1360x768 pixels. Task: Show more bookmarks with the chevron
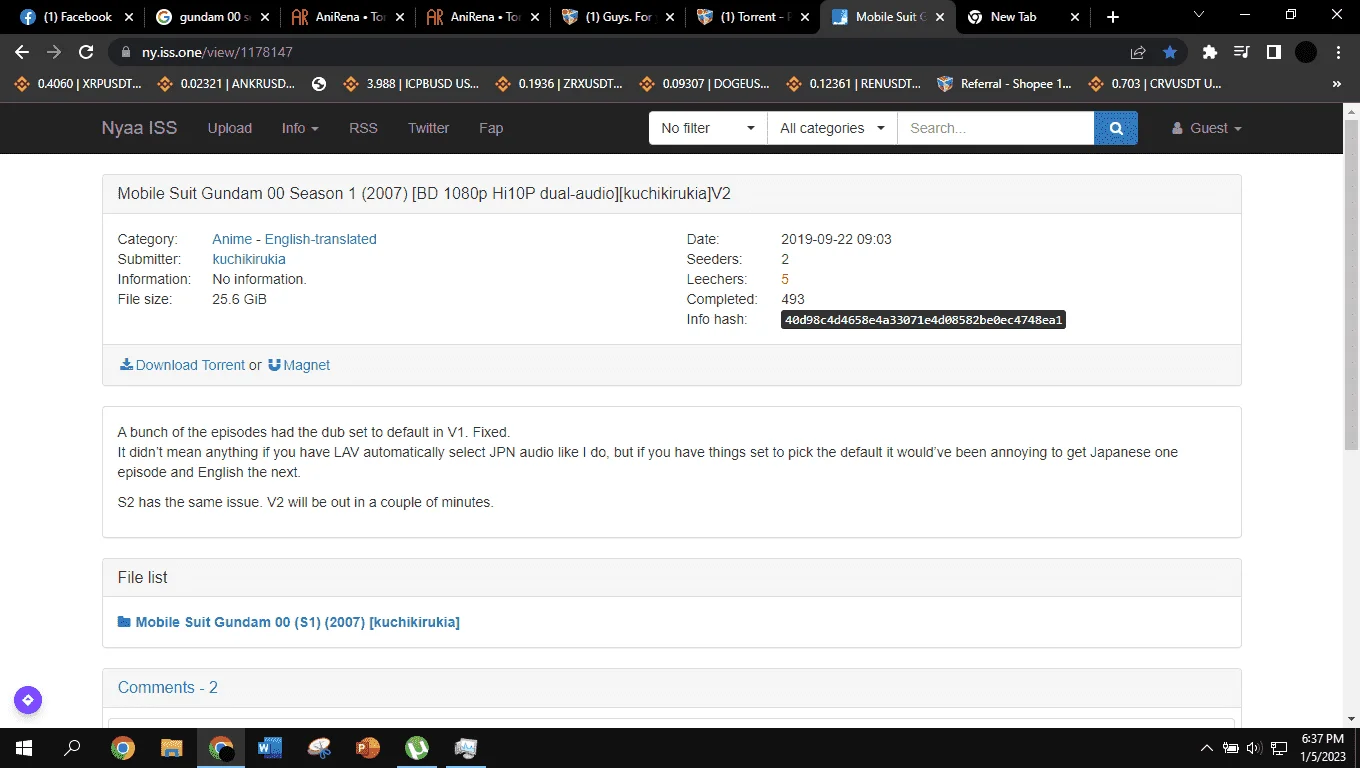point(1337,84)
